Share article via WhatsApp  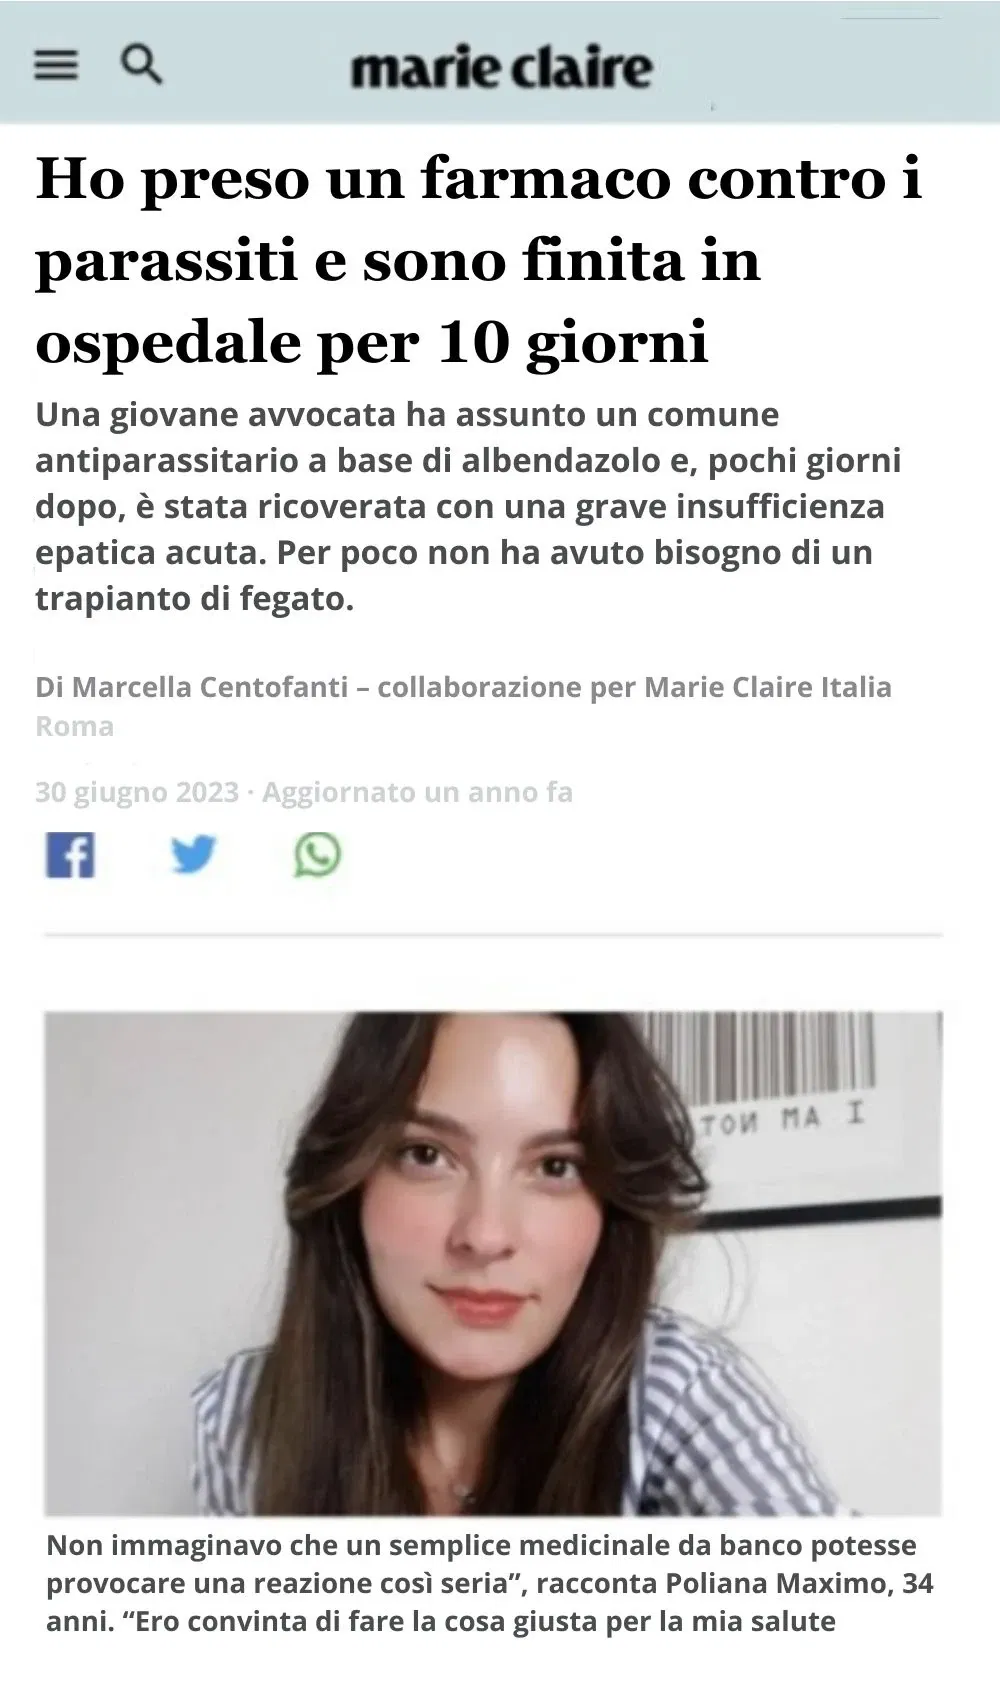point(317,855)
